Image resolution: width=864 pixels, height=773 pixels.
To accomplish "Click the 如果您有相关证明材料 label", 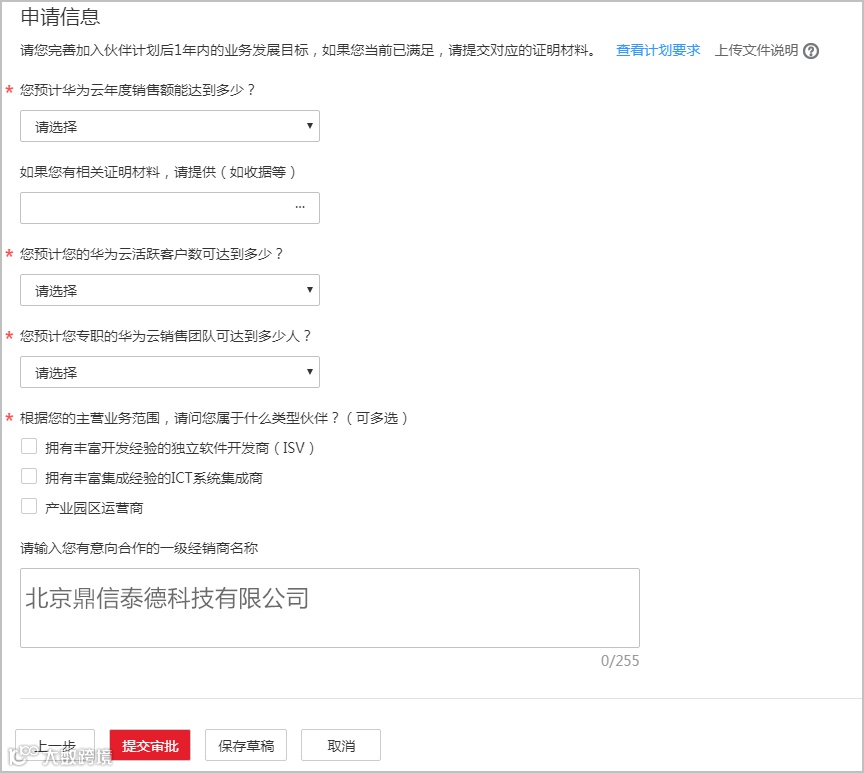I will pos(158,172).
